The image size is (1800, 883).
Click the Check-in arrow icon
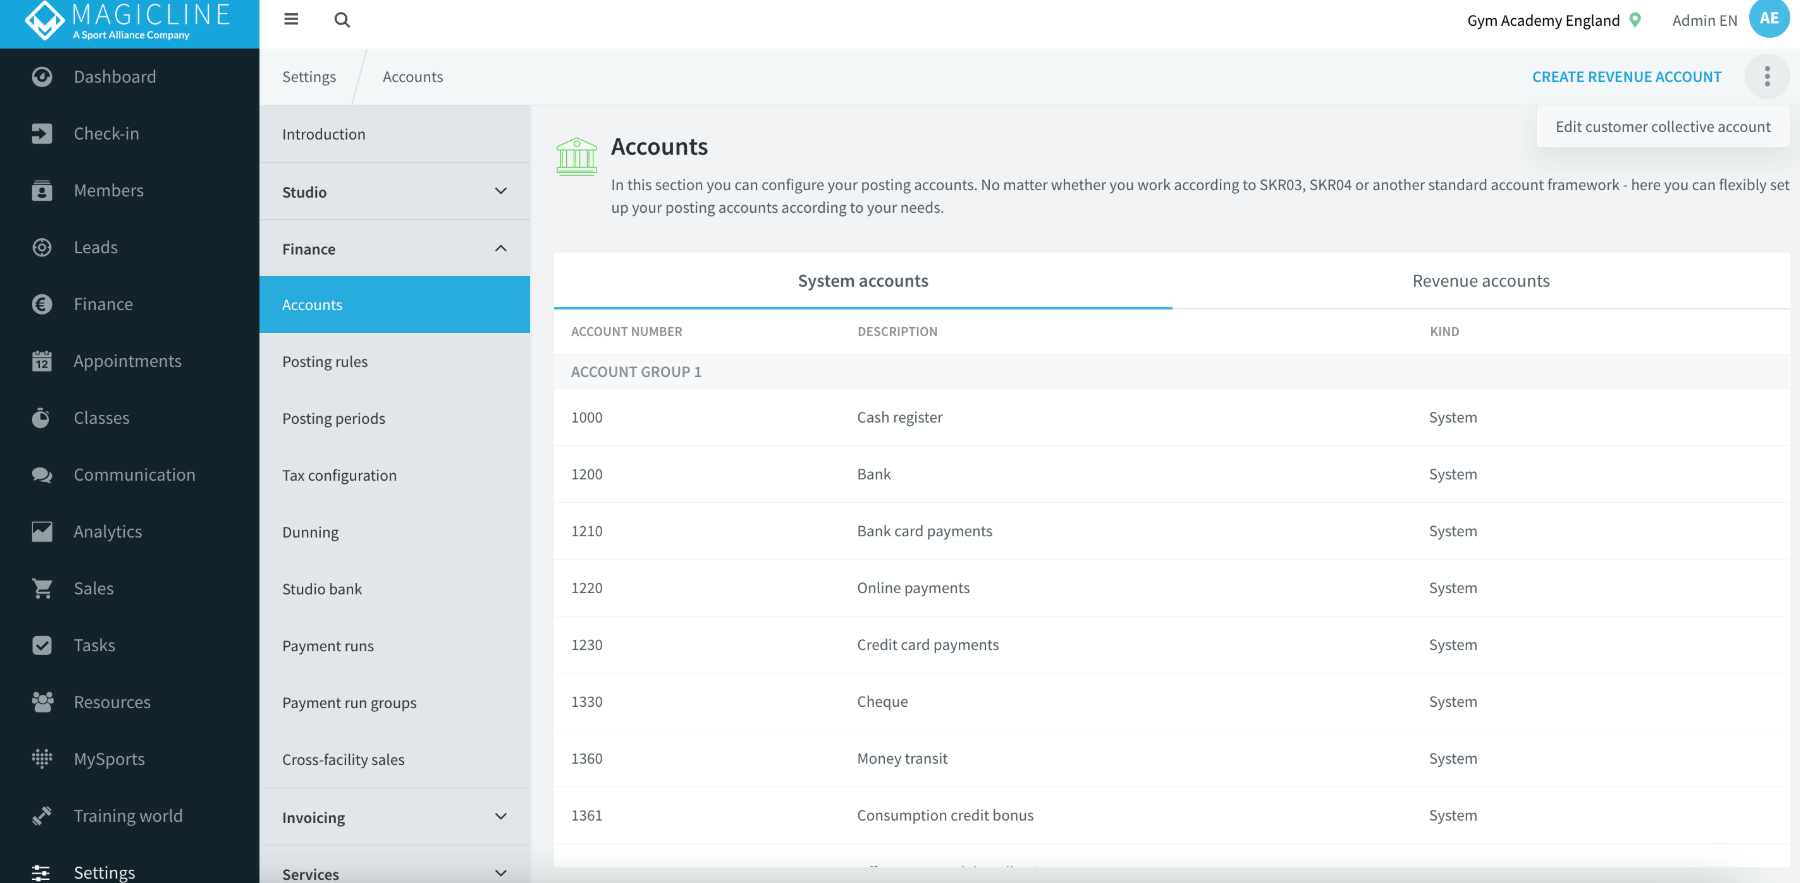42,134
